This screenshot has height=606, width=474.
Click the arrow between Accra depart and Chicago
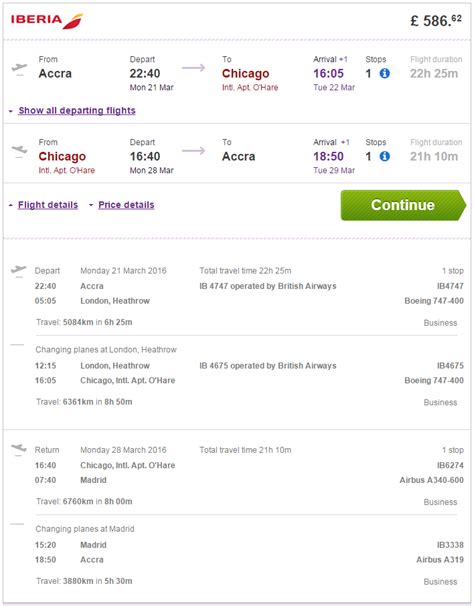point(193,68)
